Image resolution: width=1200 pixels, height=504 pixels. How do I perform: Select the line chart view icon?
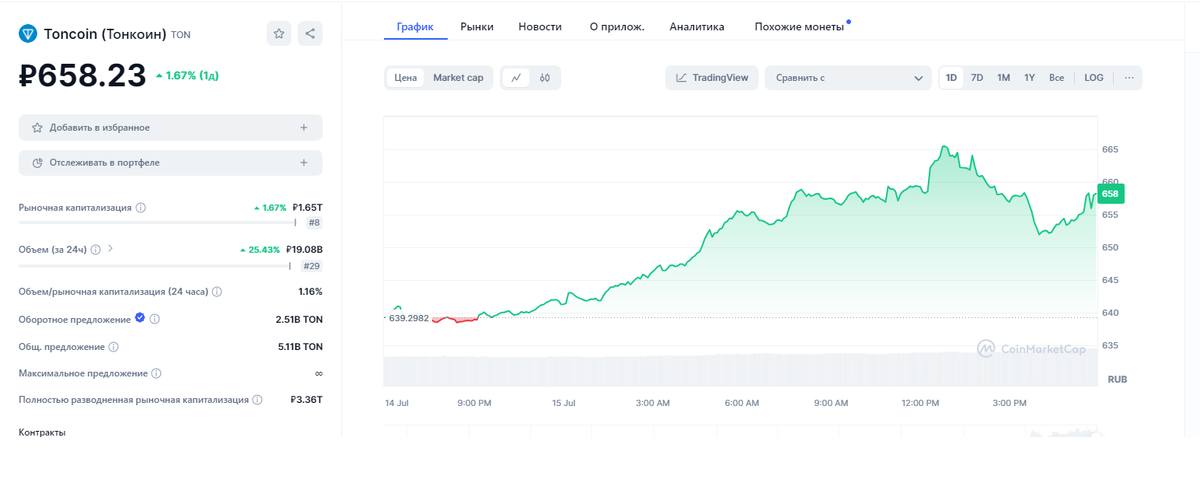click(x=516, y=77)
